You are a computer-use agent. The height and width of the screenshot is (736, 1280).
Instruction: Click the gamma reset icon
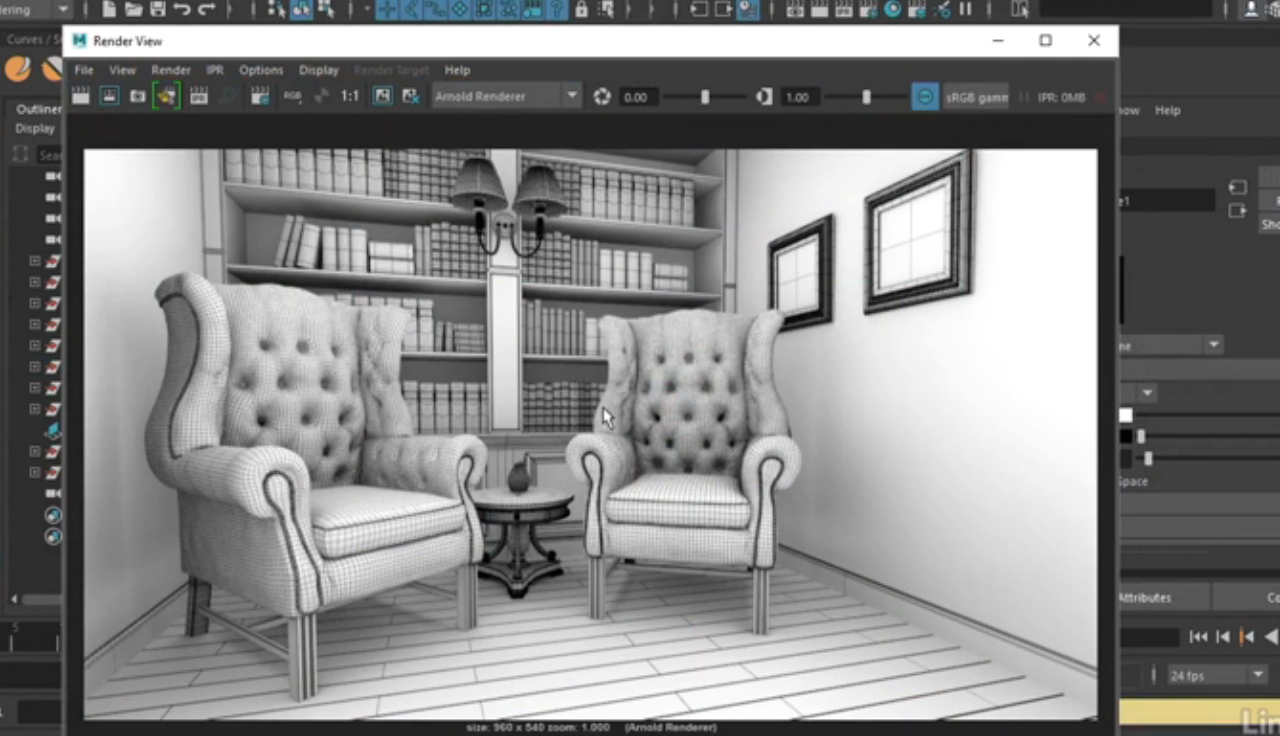point(764,97)
